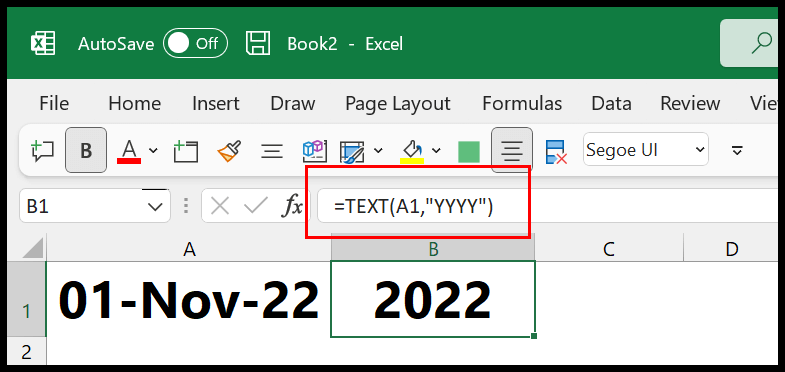Toggle center alignment button
The width and height of the screenshot is (785, 372).
tap(512, 150)
